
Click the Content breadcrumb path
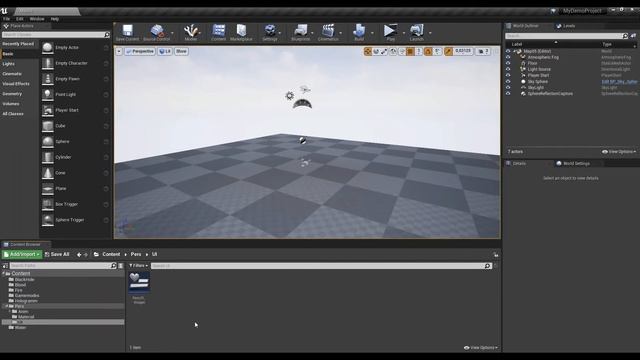click(111, 254)
